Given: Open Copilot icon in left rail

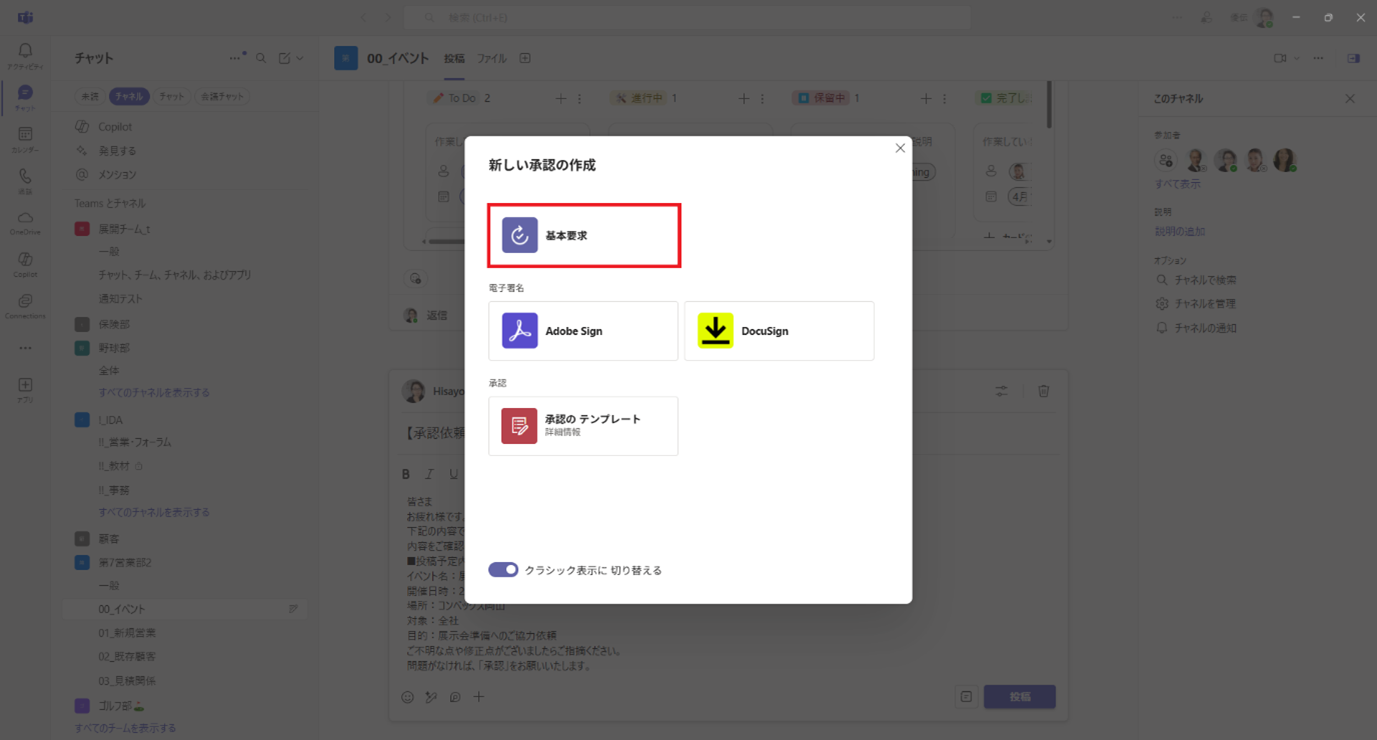Looking at the screenshot, I should [x=25, y=265].
